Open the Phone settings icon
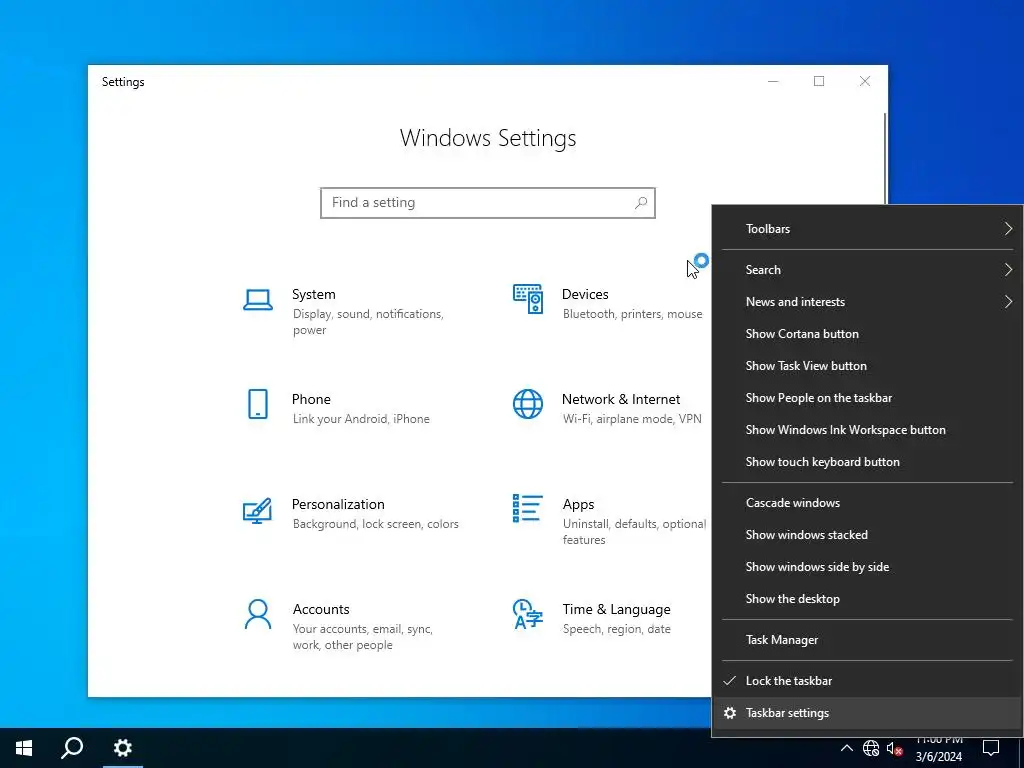 (258, 404)
